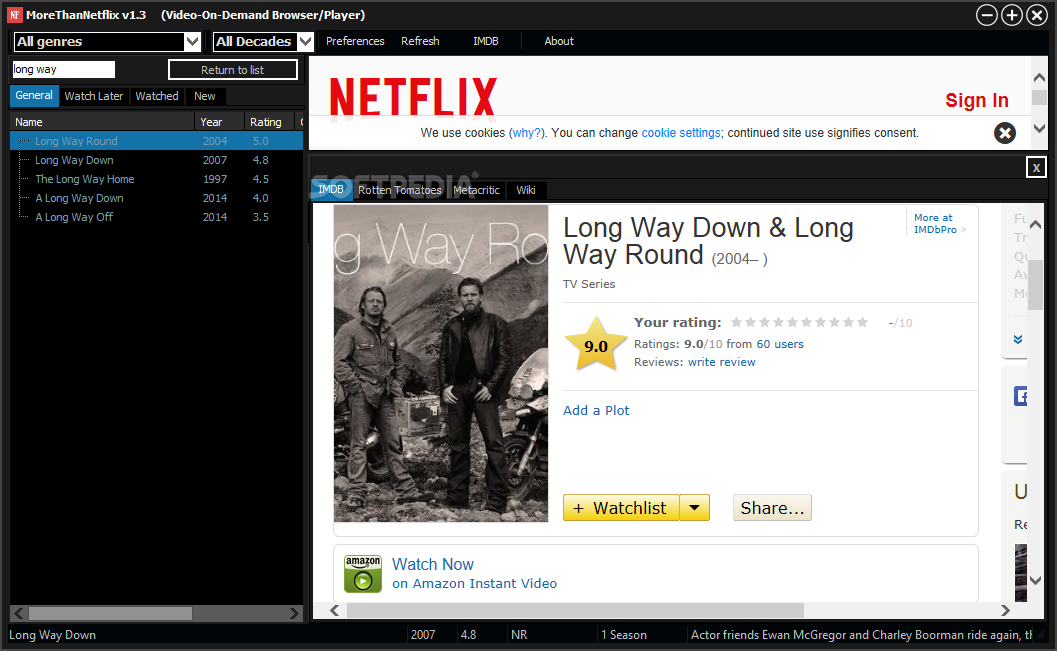Click the Amazon Instant Video icon
Screen dimensions: 1057x651
[x=363, y=574]
